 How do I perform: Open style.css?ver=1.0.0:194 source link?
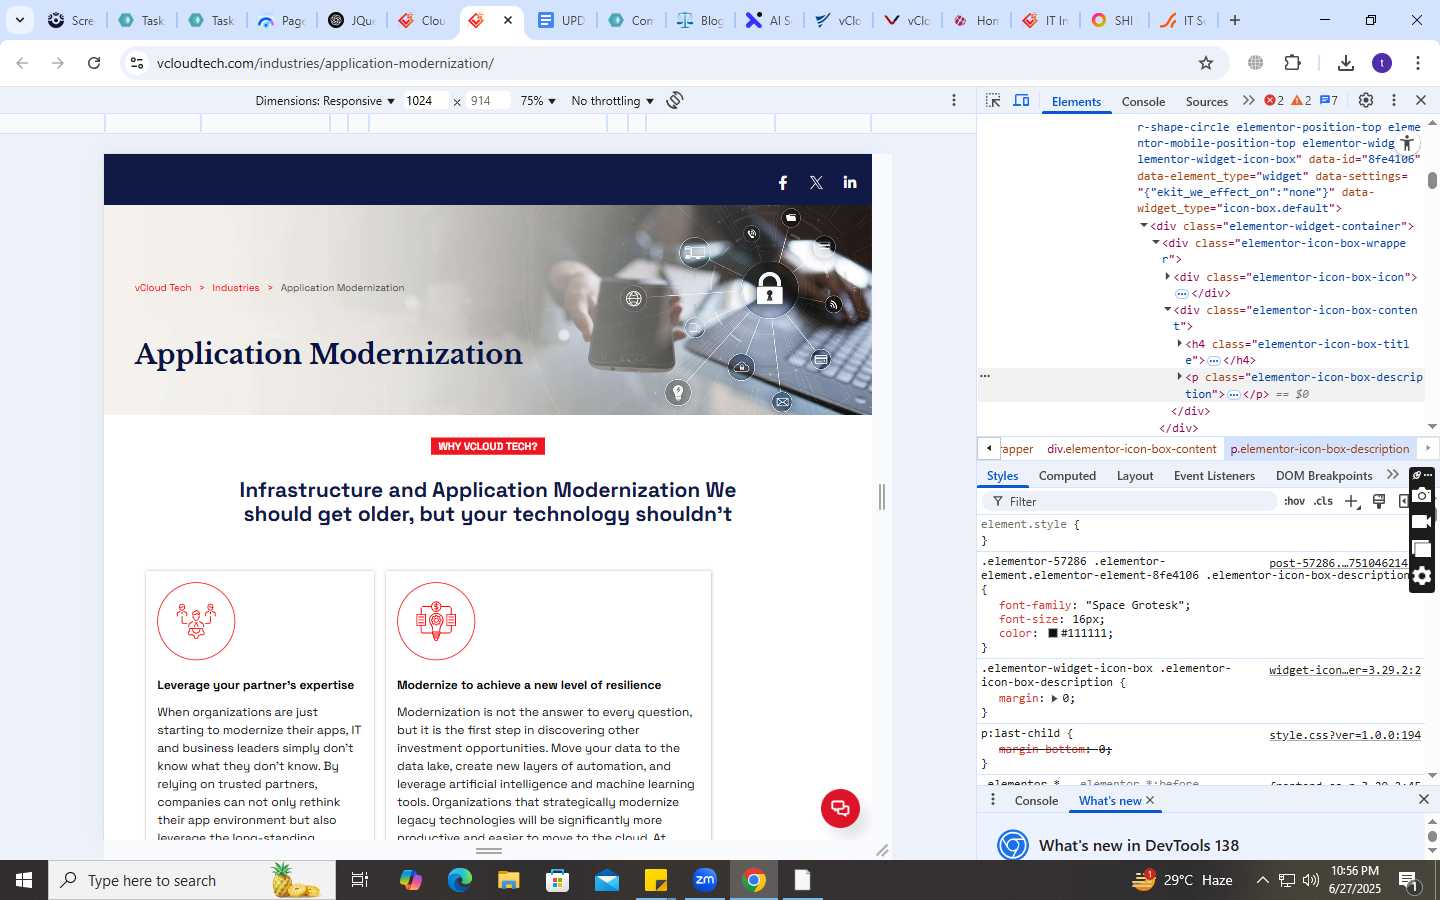click(1344, 735)
